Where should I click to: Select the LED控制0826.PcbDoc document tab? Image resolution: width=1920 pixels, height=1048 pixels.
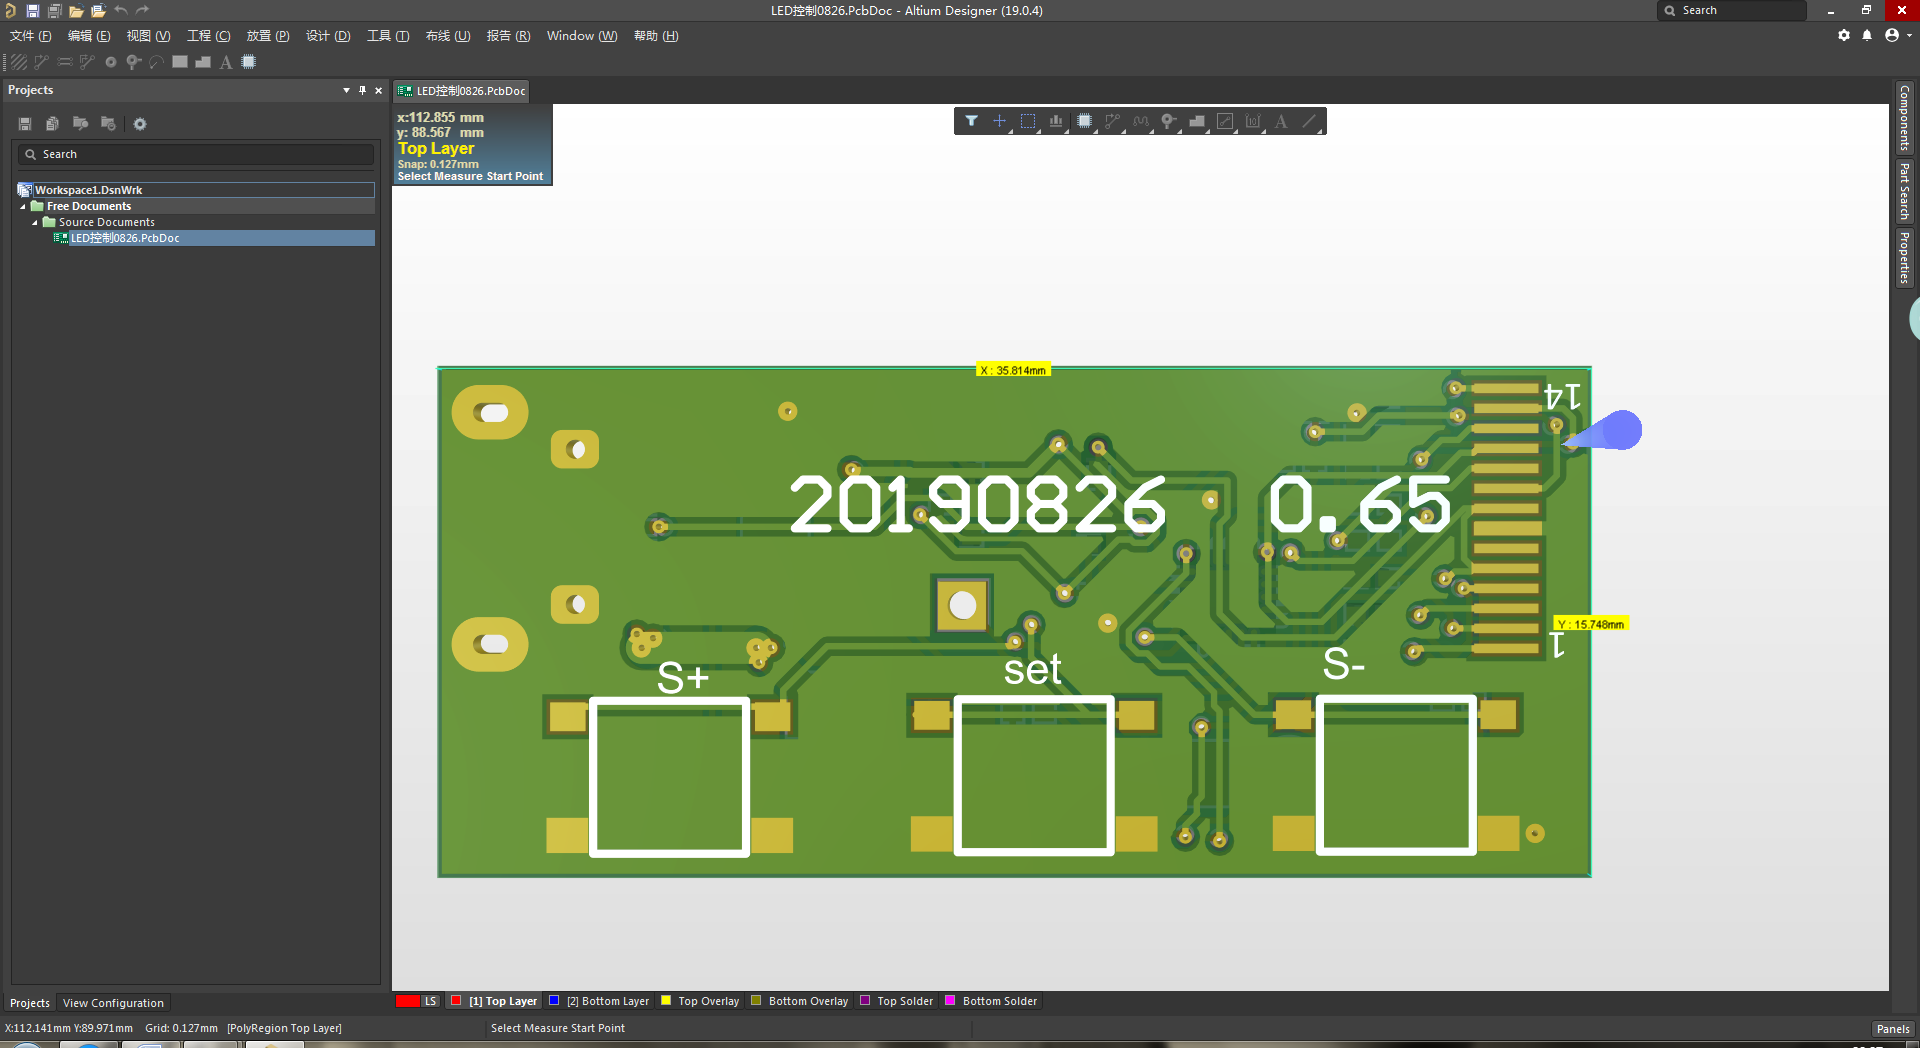[x=461, y=91]
